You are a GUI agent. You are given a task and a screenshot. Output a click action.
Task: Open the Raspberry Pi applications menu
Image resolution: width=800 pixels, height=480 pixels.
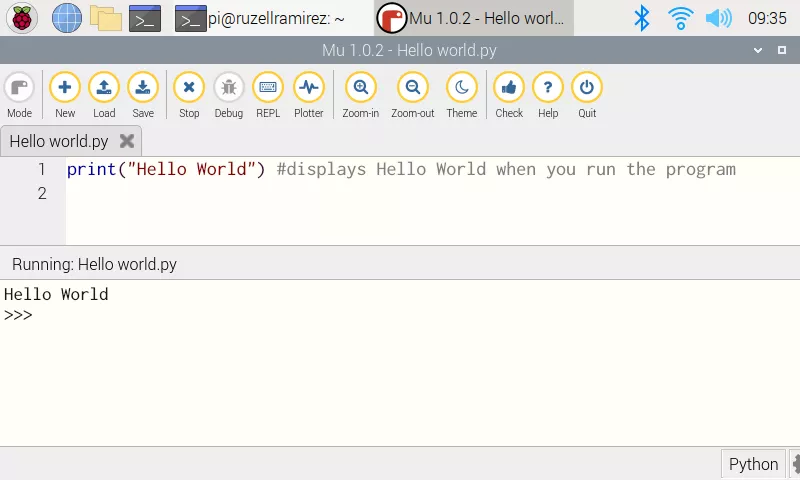click(x=22, y=18)
